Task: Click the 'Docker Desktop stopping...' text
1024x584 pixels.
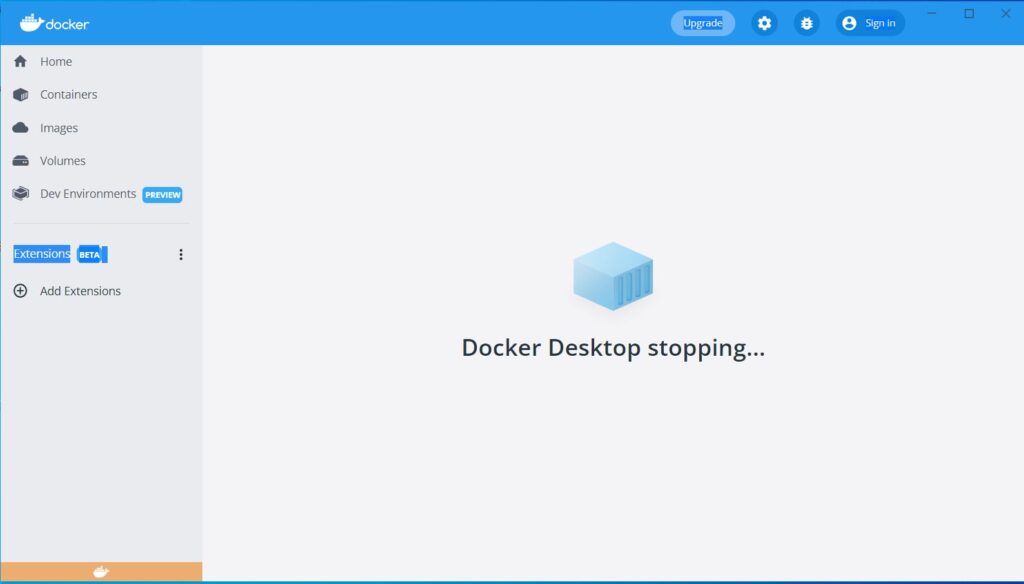Action: (613, 348)
